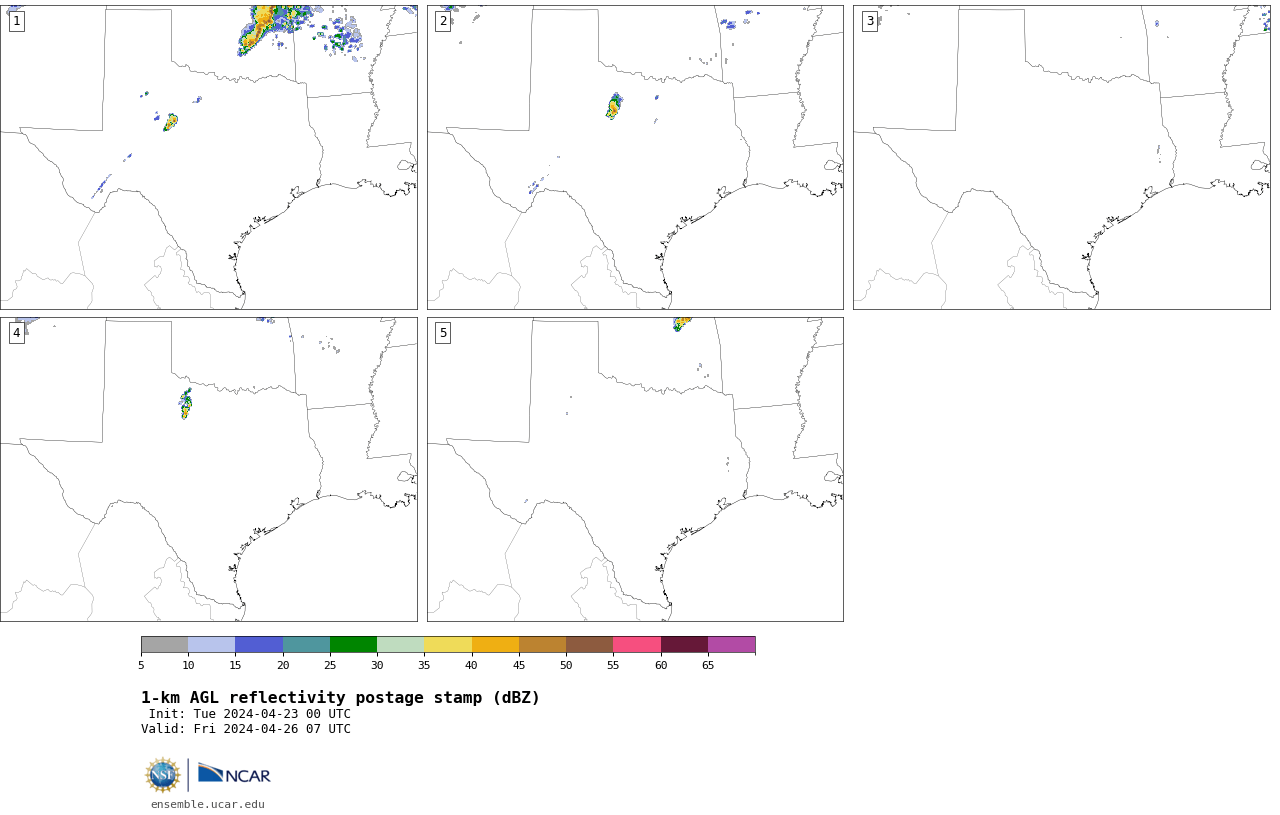Viewport: 1280px width, 815px height.
Task: Click the panel number label 5
Action: coord(443,333)
